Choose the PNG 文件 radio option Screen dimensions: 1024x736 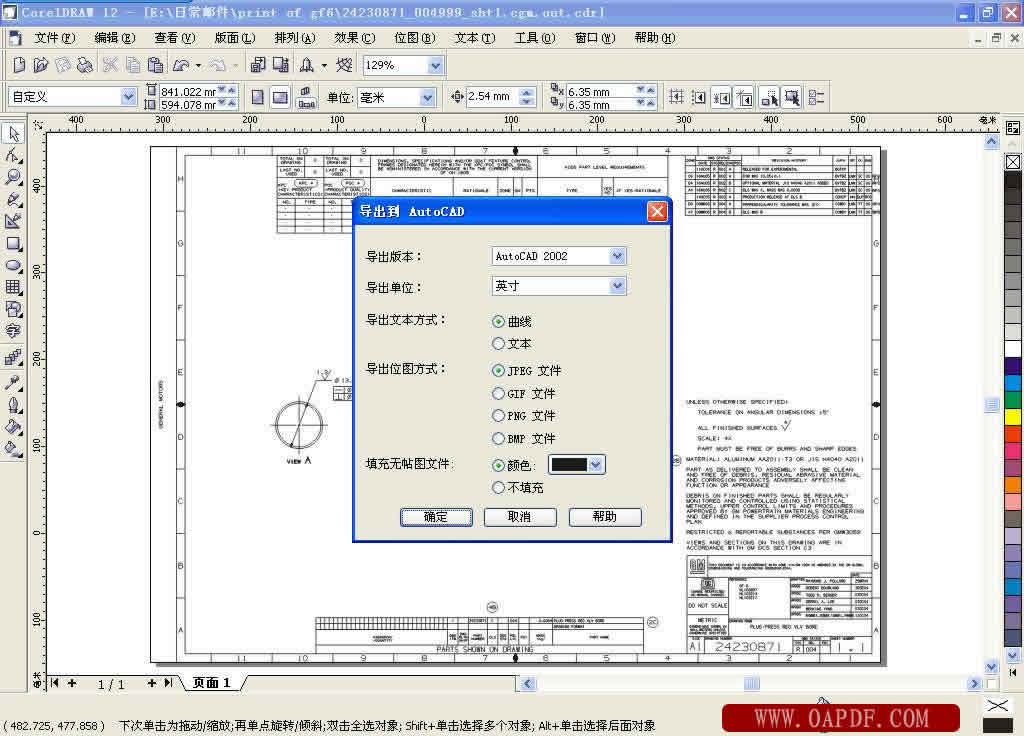498,415
